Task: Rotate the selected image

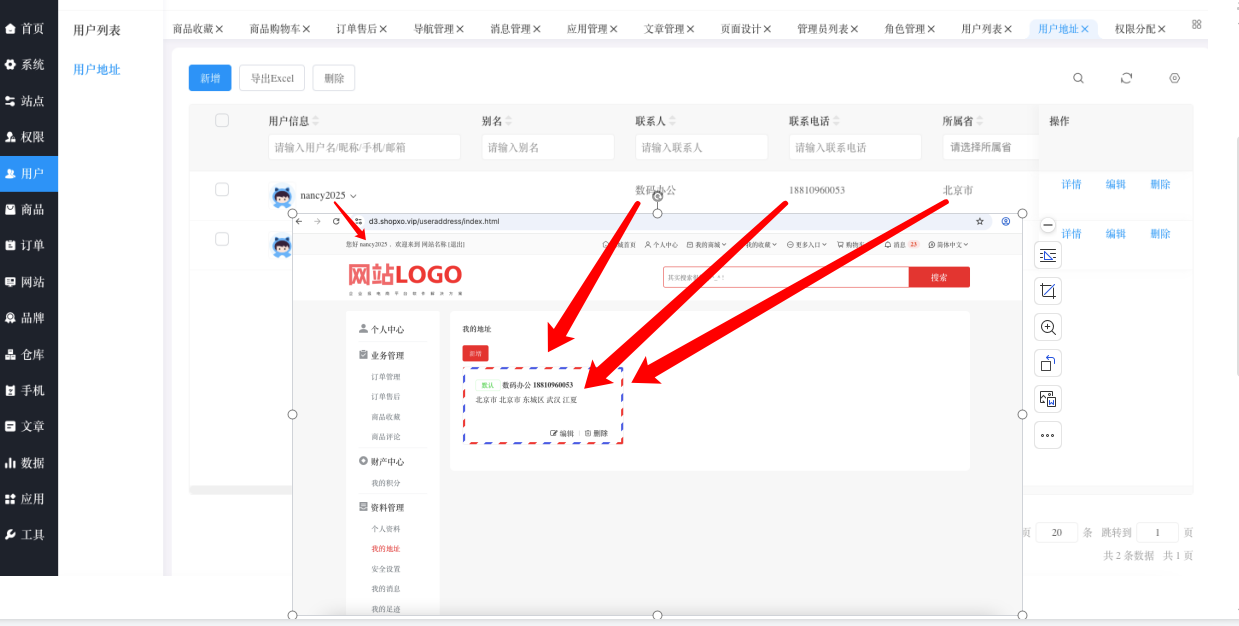Action: click(x=1048, y=363)
